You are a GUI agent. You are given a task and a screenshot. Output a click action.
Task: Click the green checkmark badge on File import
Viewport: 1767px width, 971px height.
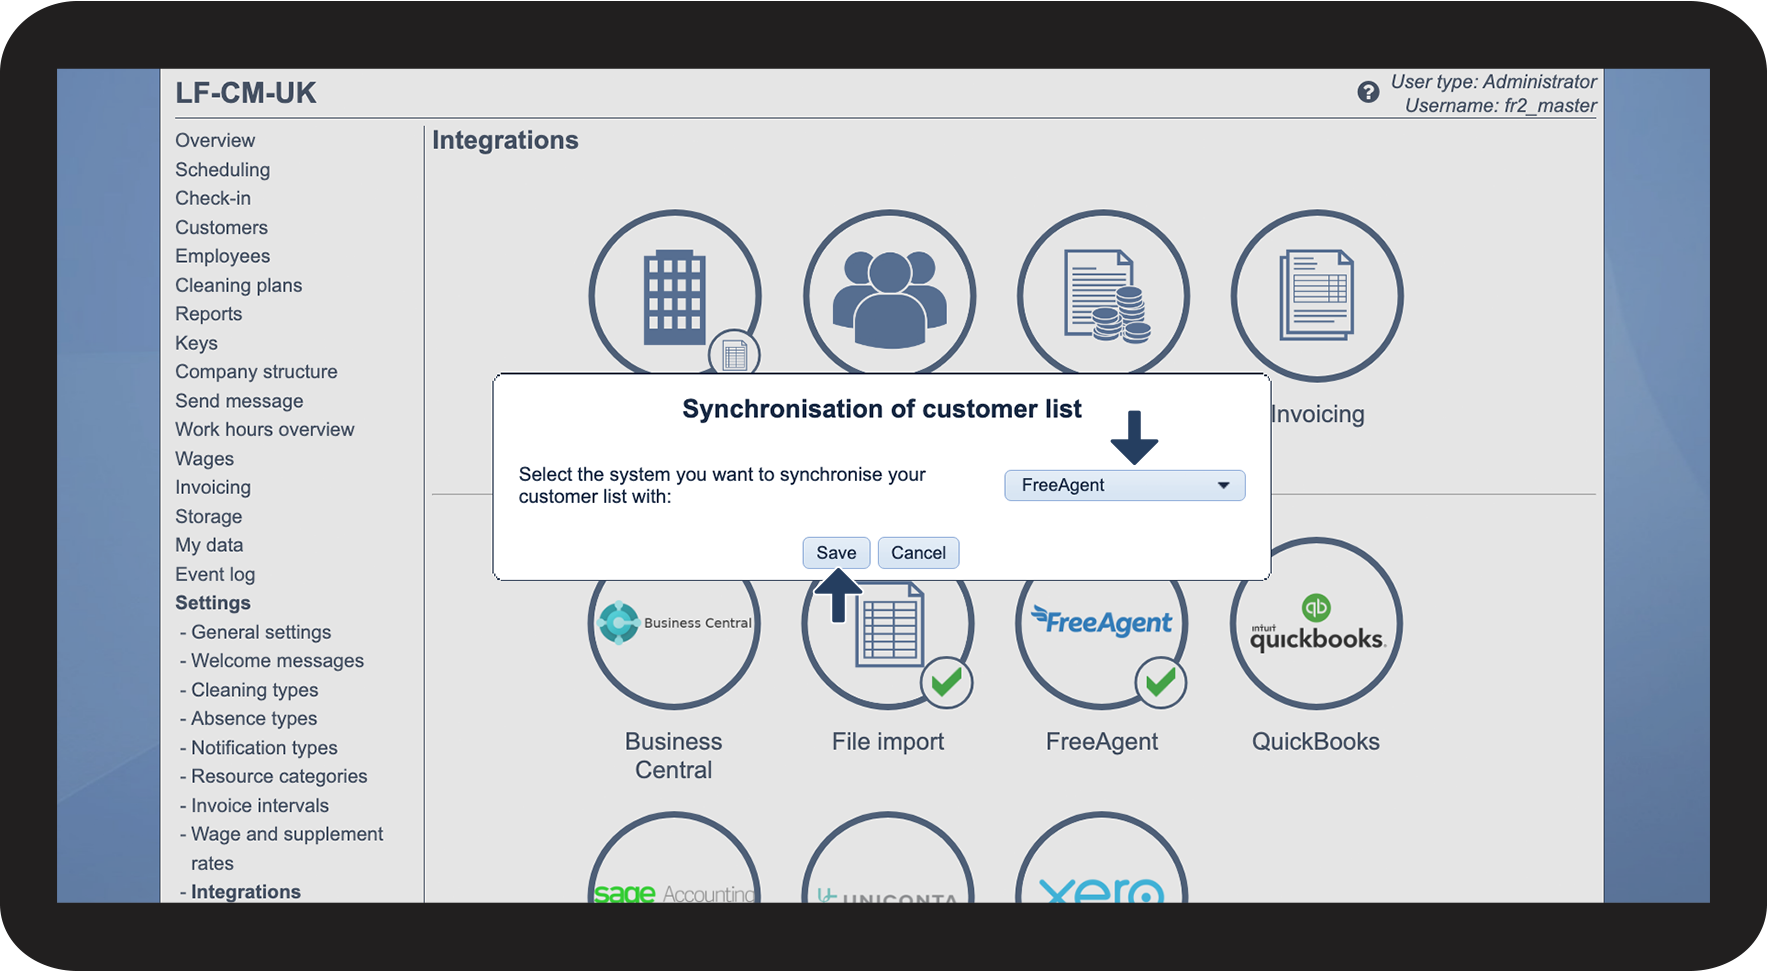click(x=947, y=683)
